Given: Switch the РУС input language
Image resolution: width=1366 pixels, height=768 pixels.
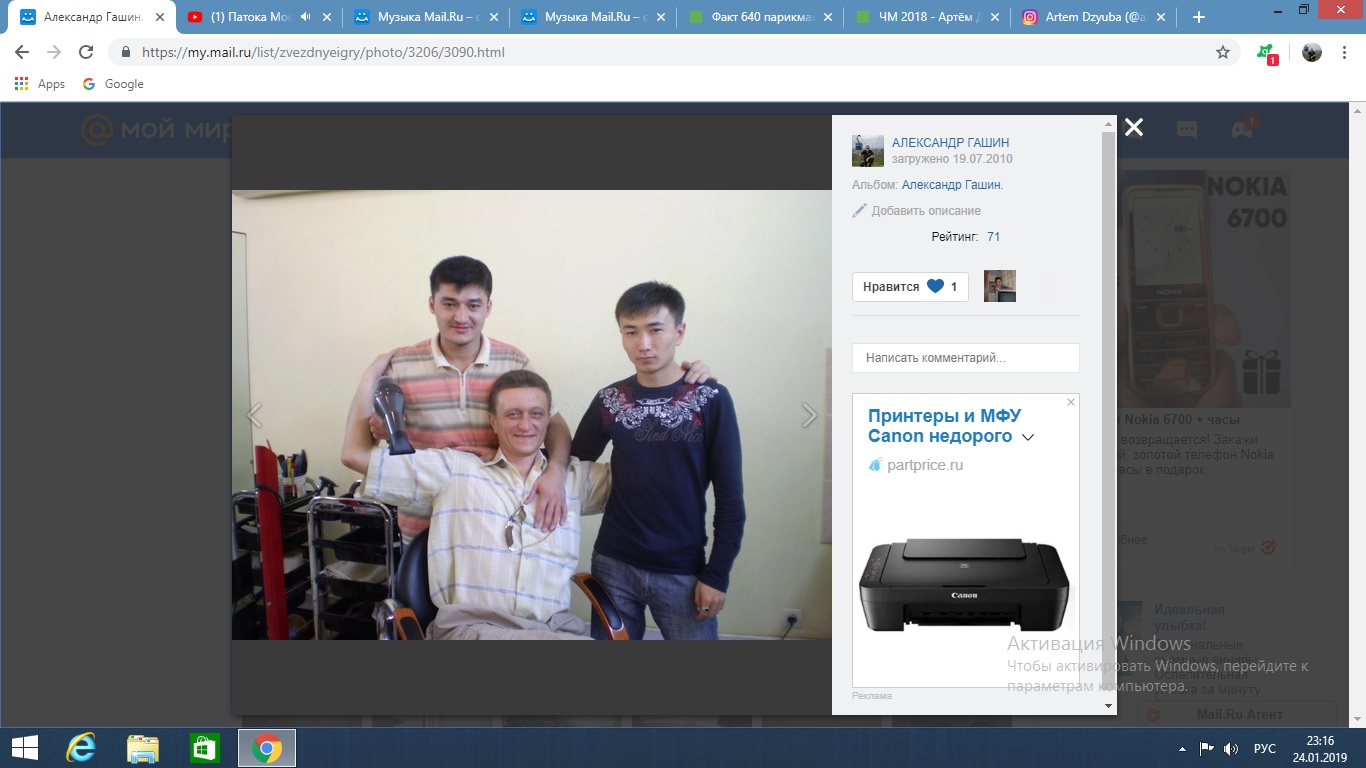Looking at the screenshot, I should point(1265,748).
